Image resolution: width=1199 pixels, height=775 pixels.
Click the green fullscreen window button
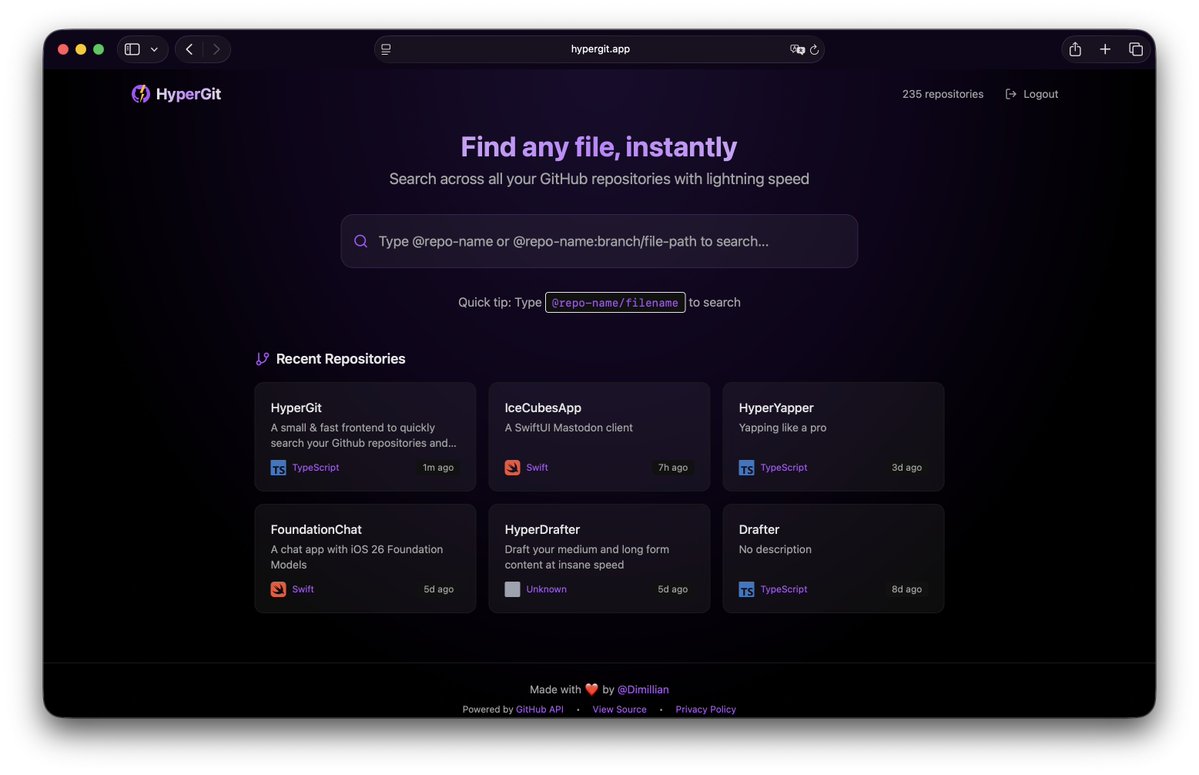coord(99,49)
